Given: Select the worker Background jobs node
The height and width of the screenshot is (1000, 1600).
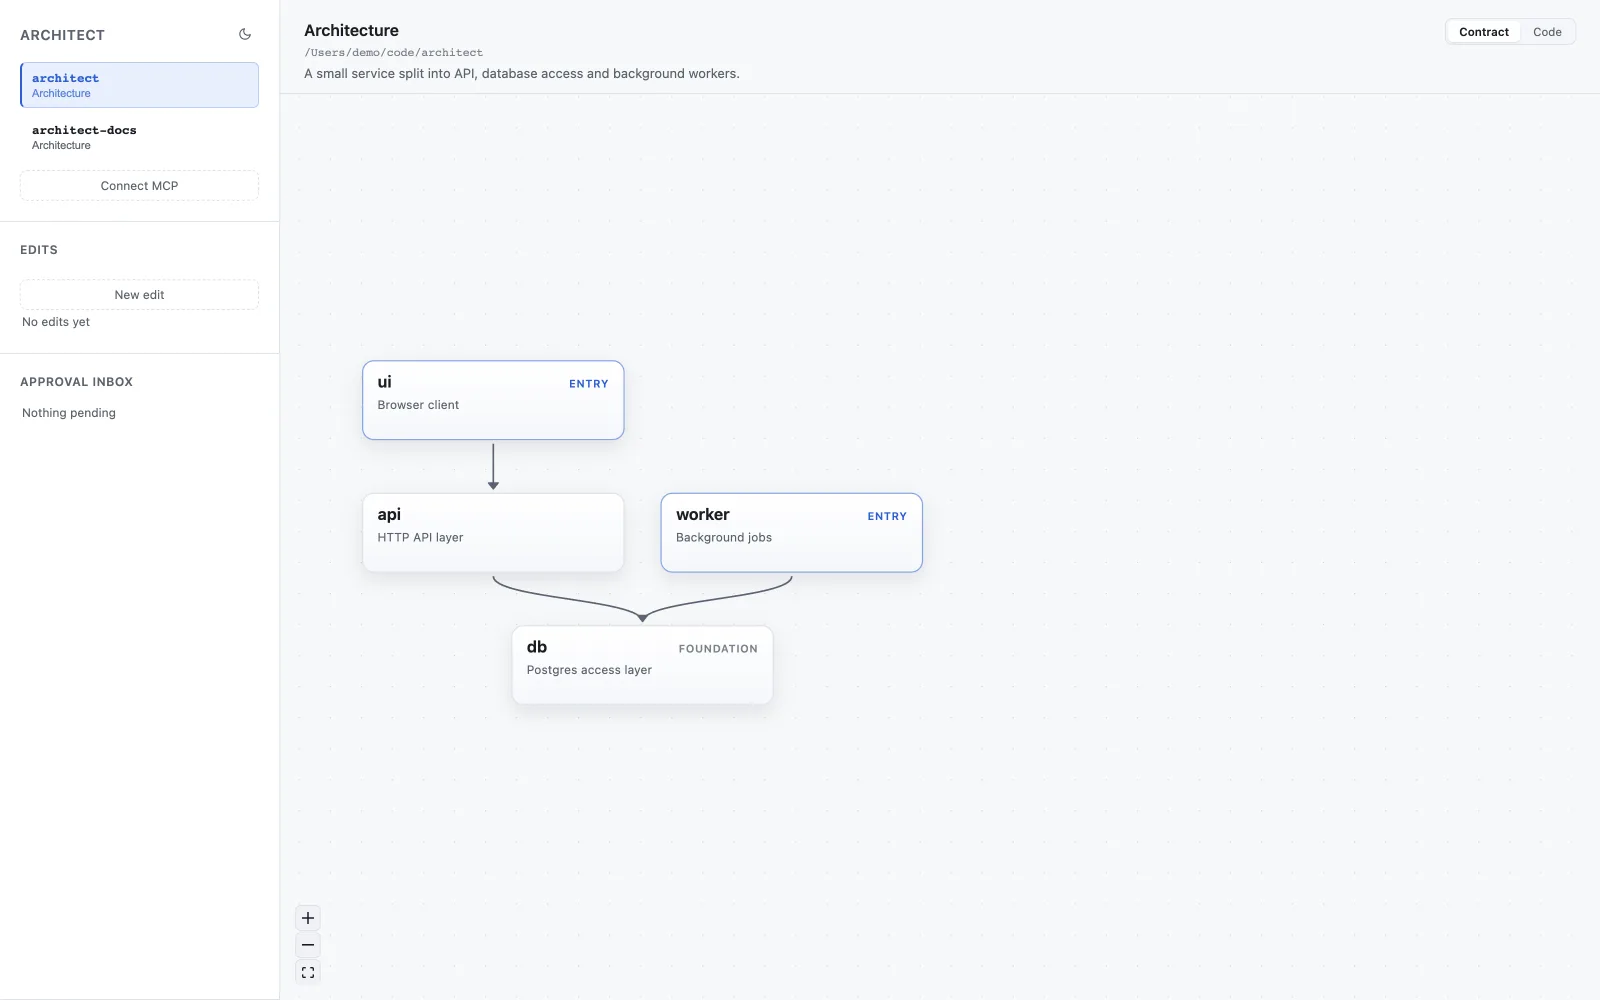Looking at the screenshot, I should tap(791, 533).
